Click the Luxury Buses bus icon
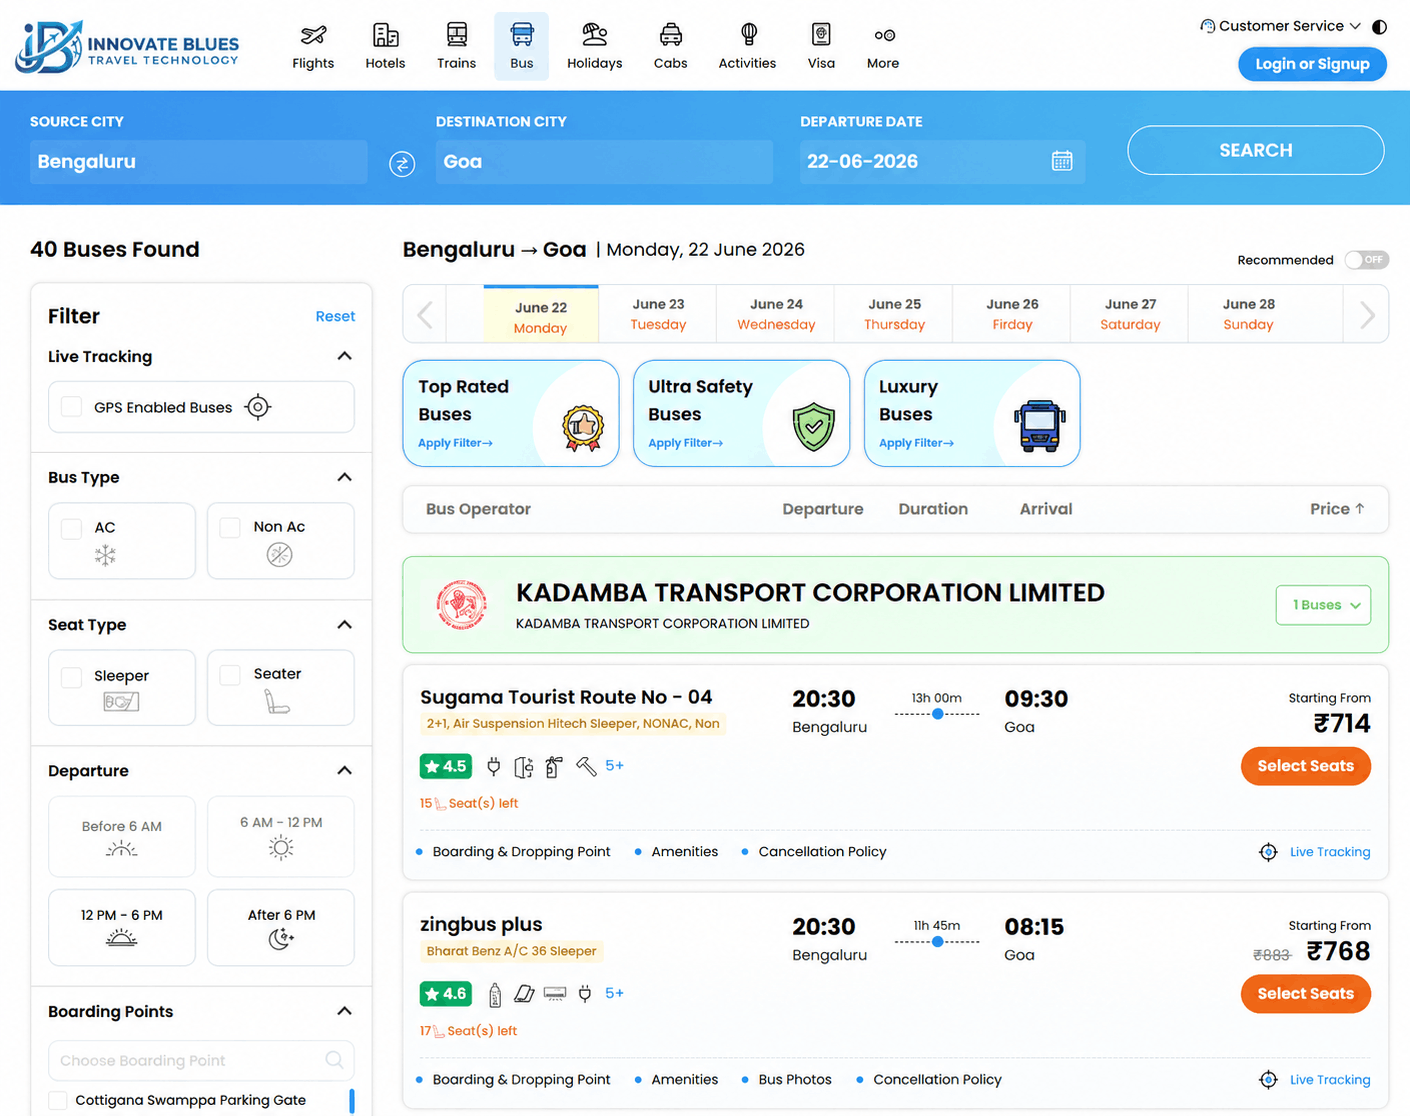The width and height of the screenshot is (1410, 1116). (1040, 426)
